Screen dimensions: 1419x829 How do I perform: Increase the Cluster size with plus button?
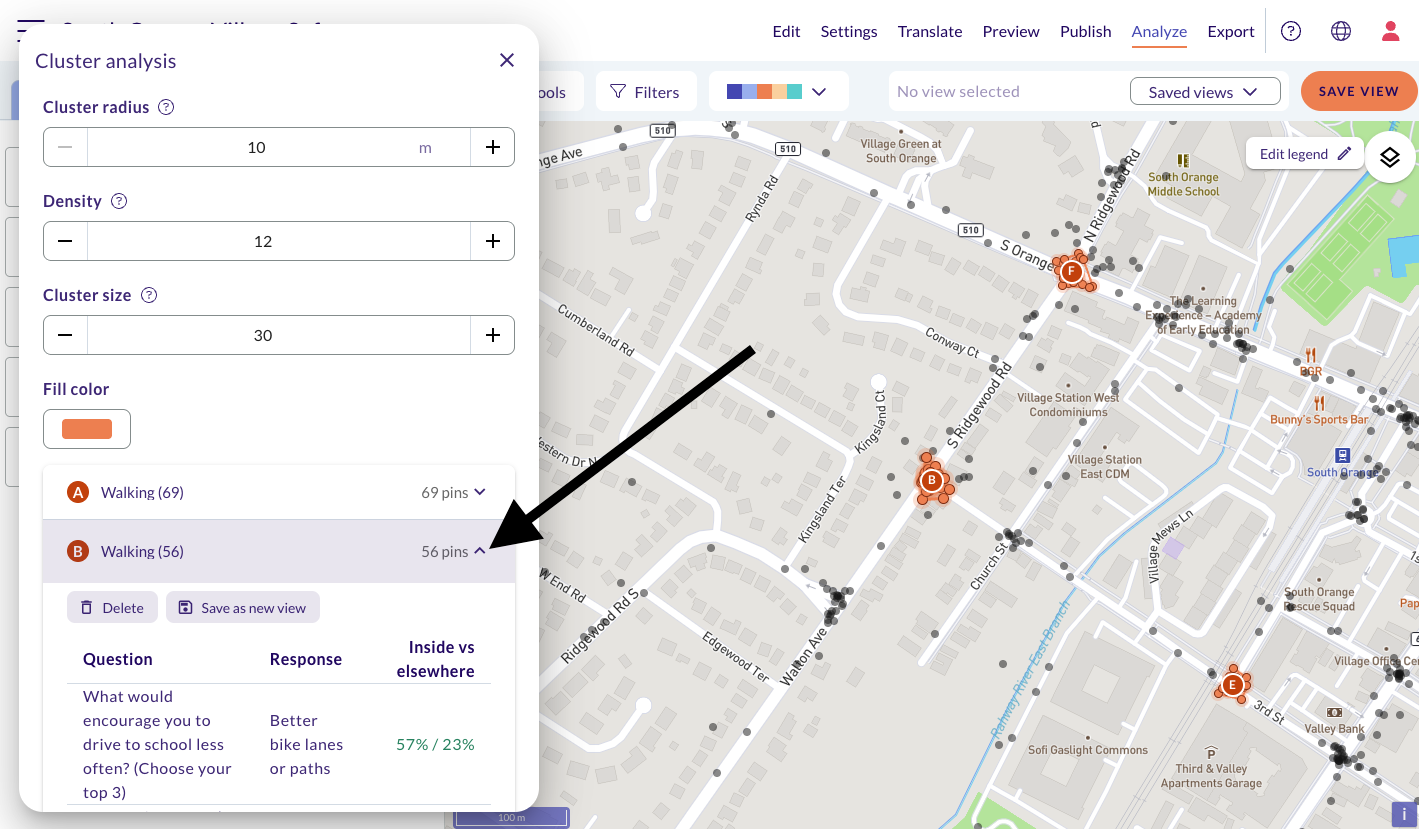tap(493, 335)
